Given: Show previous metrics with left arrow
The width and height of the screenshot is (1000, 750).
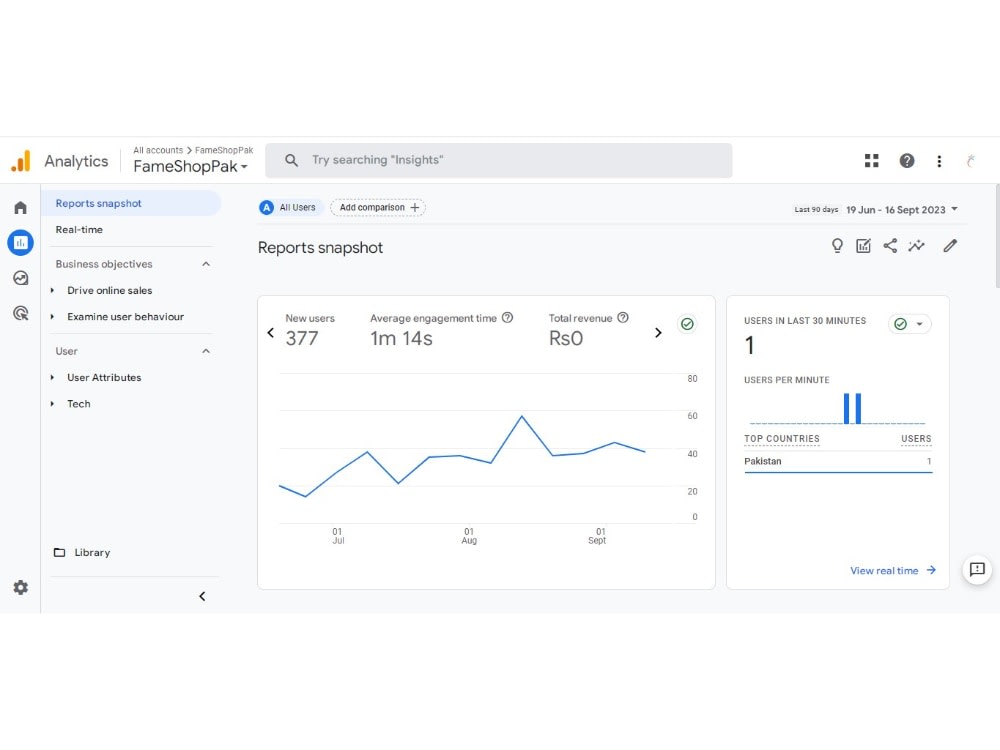Looking at the screenshot, I should click(270, 332).
